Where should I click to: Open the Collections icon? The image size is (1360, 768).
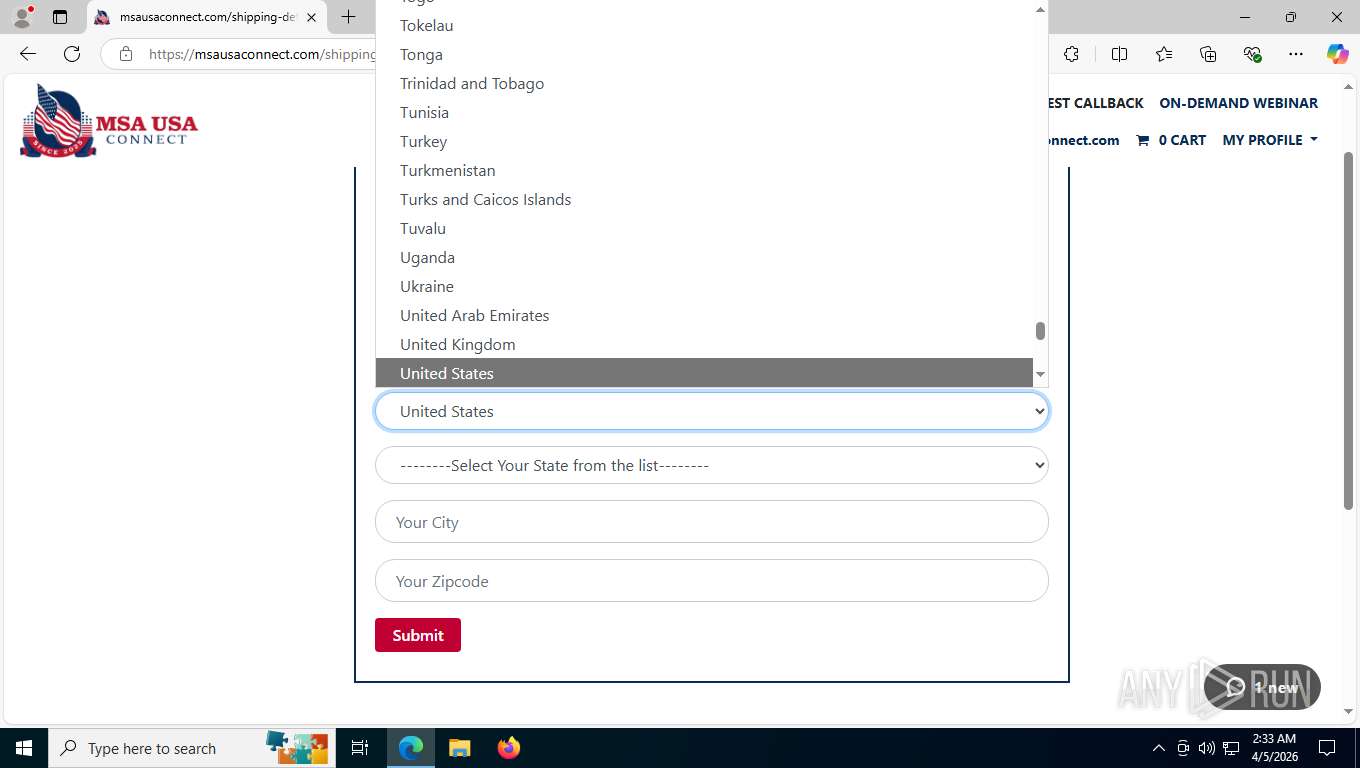(x=1208, y=54)
